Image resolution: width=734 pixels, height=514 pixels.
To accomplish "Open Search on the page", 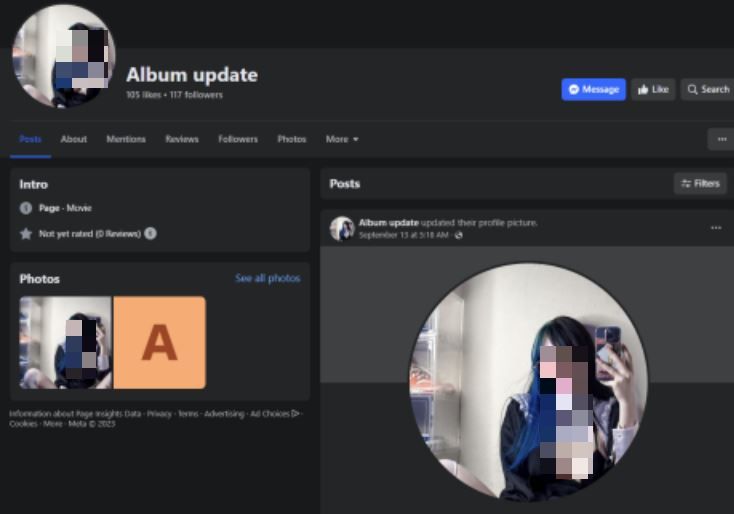I will click(707, 90).
